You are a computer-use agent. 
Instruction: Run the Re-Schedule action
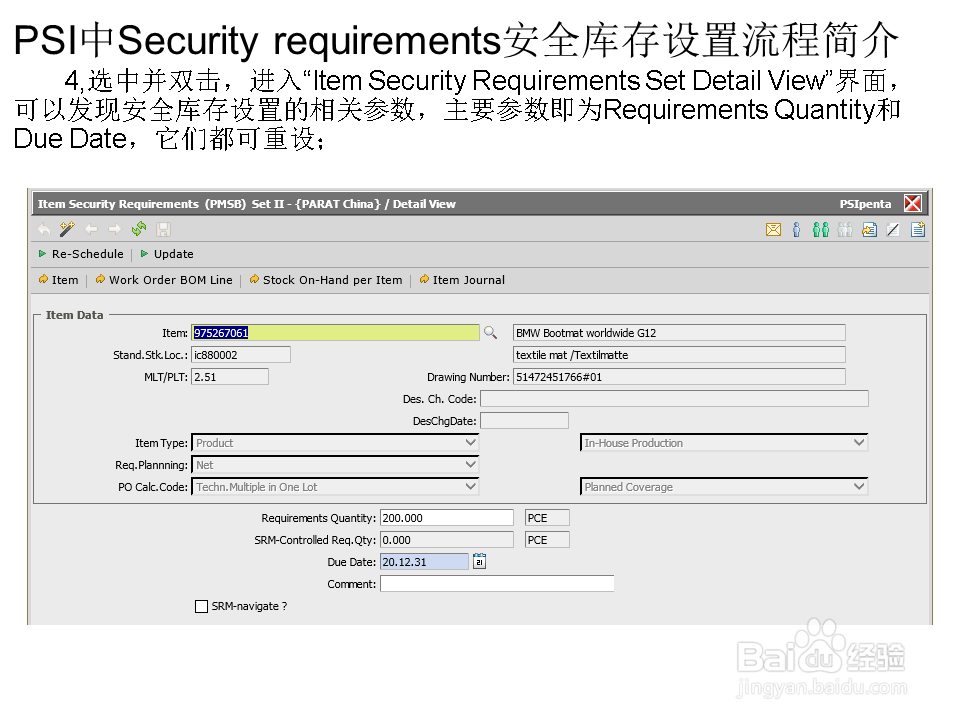tap(81, 254)
